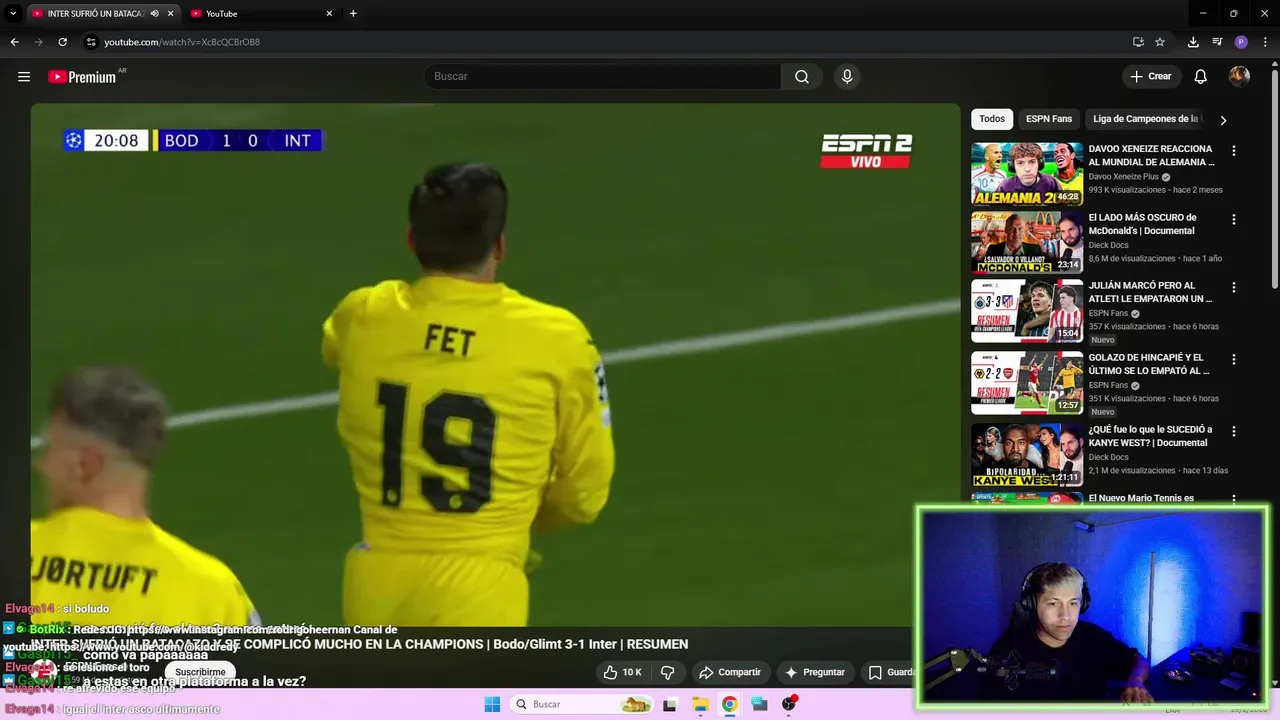This screenshot has width=1280, height=720.
Task: Click the title 'DAVOO XENEIZE REACCIONA AL MUNDIAL'
Action: [1151, 155]
